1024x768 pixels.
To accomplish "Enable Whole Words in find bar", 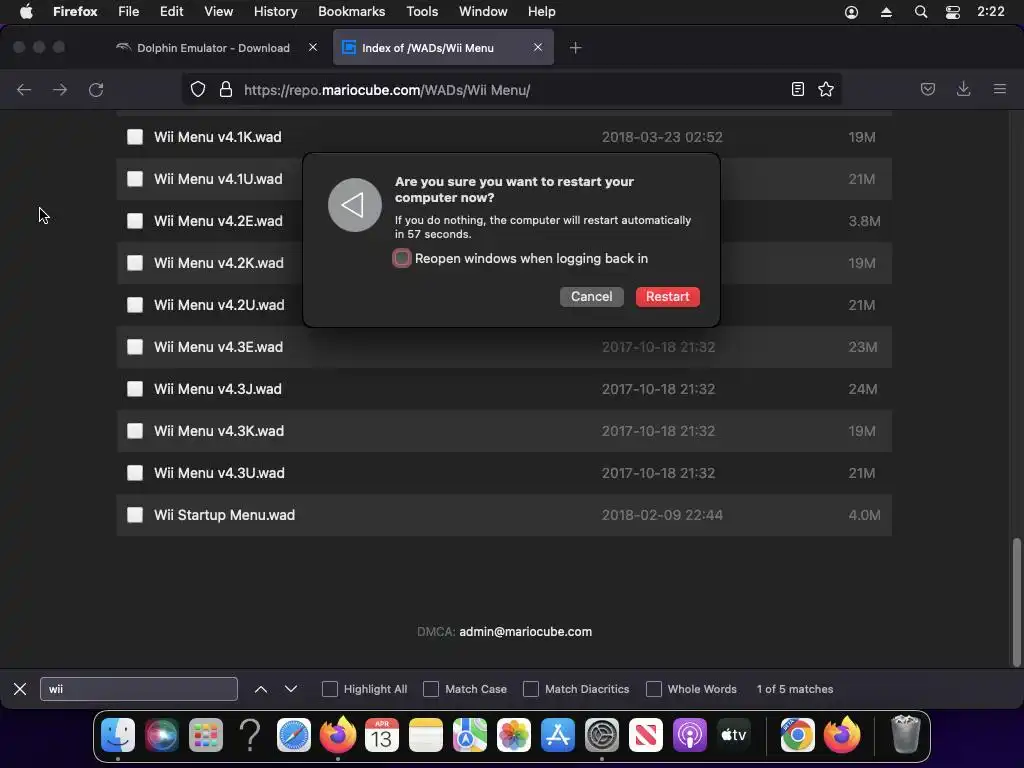I will click(654, 689).
